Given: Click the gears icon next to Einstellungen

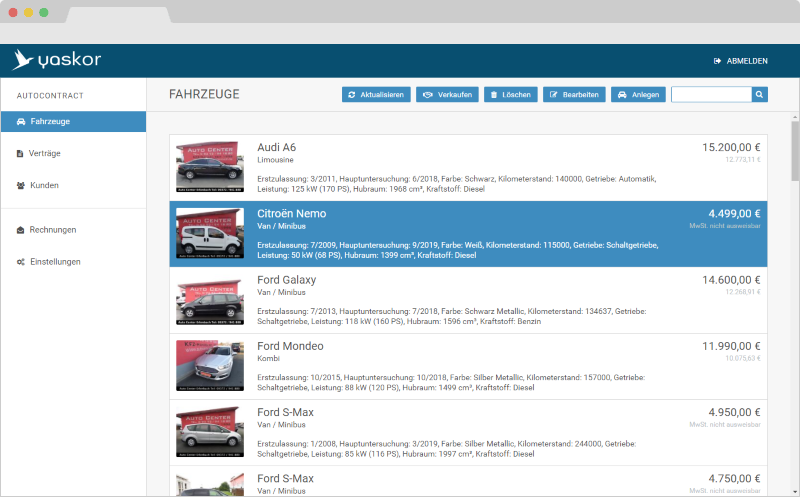Looking at the screenshot, I should [20, 262].
